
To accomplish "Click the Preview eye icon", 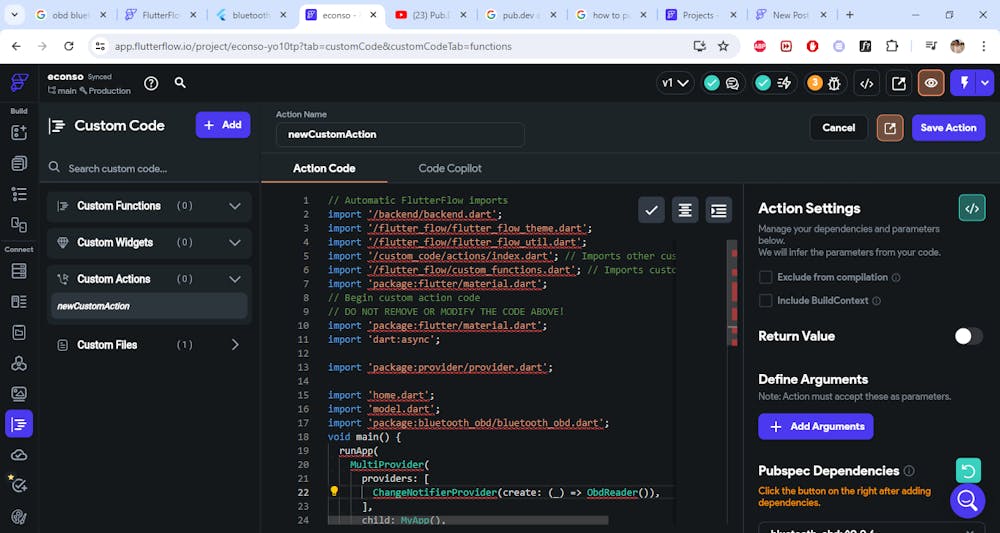I will coord(931,83).
